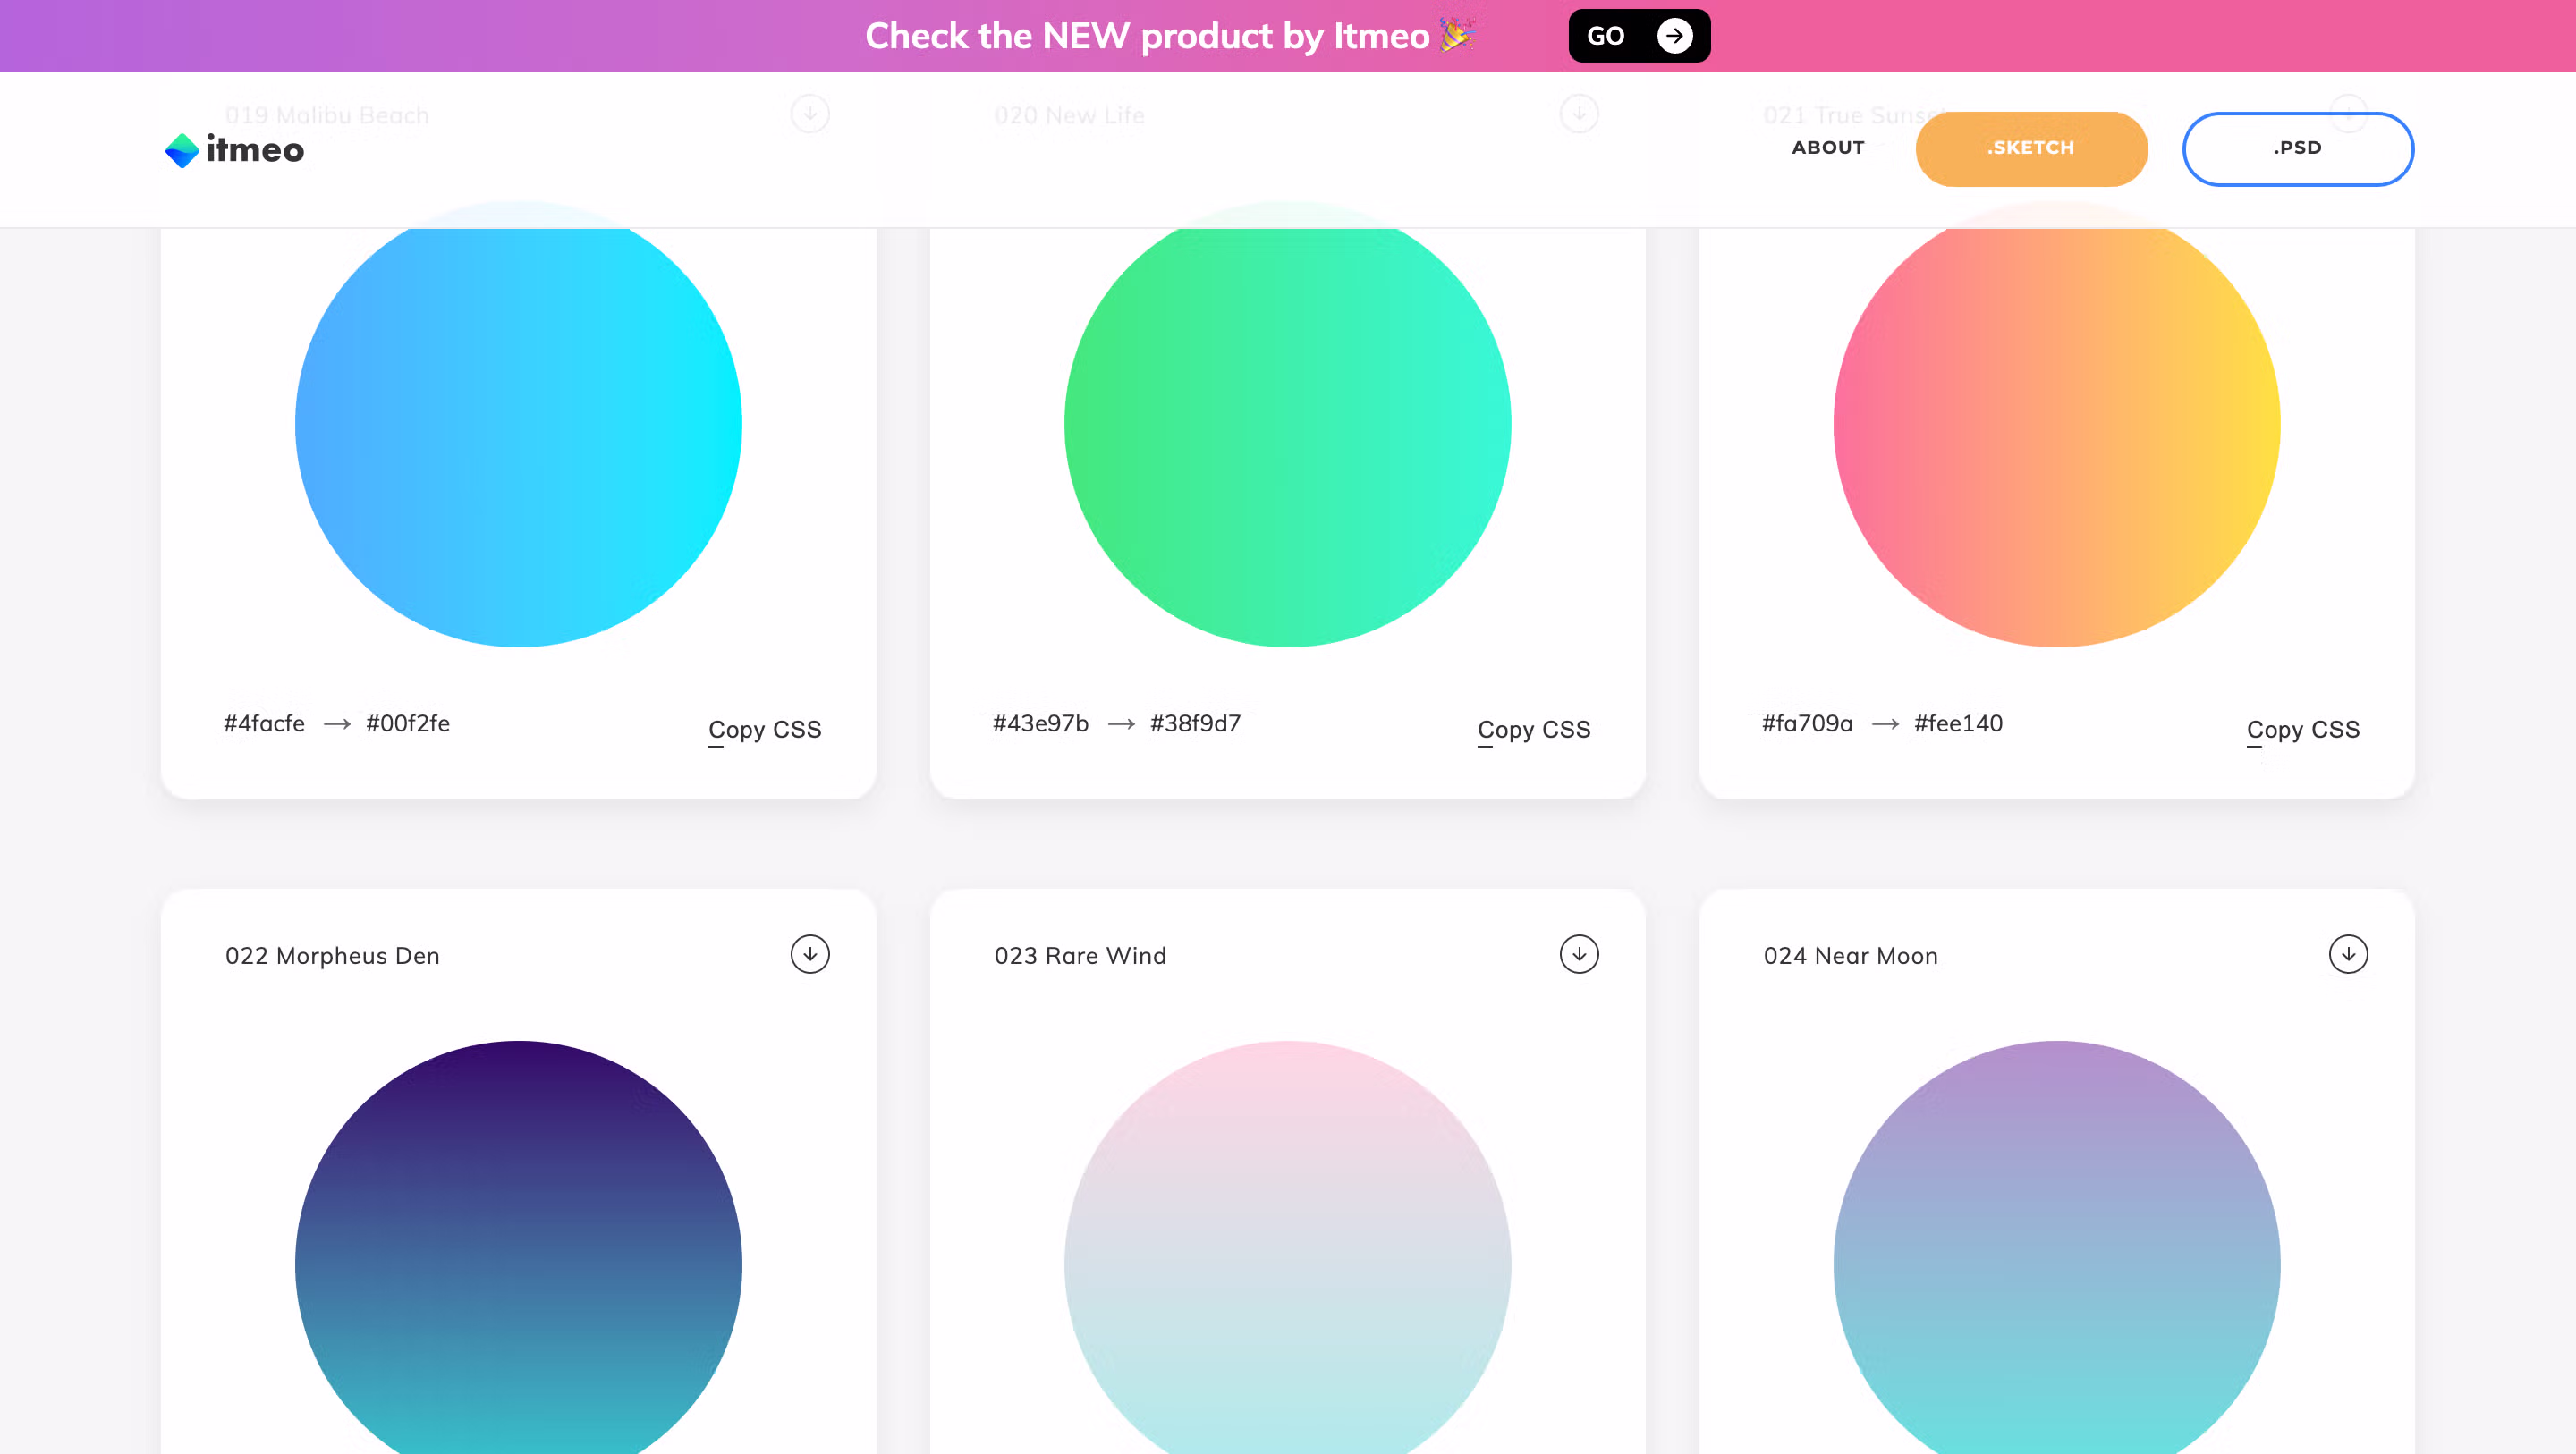Download the .SKETCH file
Viewport: 2576px width, 1454px height.
click(2031, 148)
